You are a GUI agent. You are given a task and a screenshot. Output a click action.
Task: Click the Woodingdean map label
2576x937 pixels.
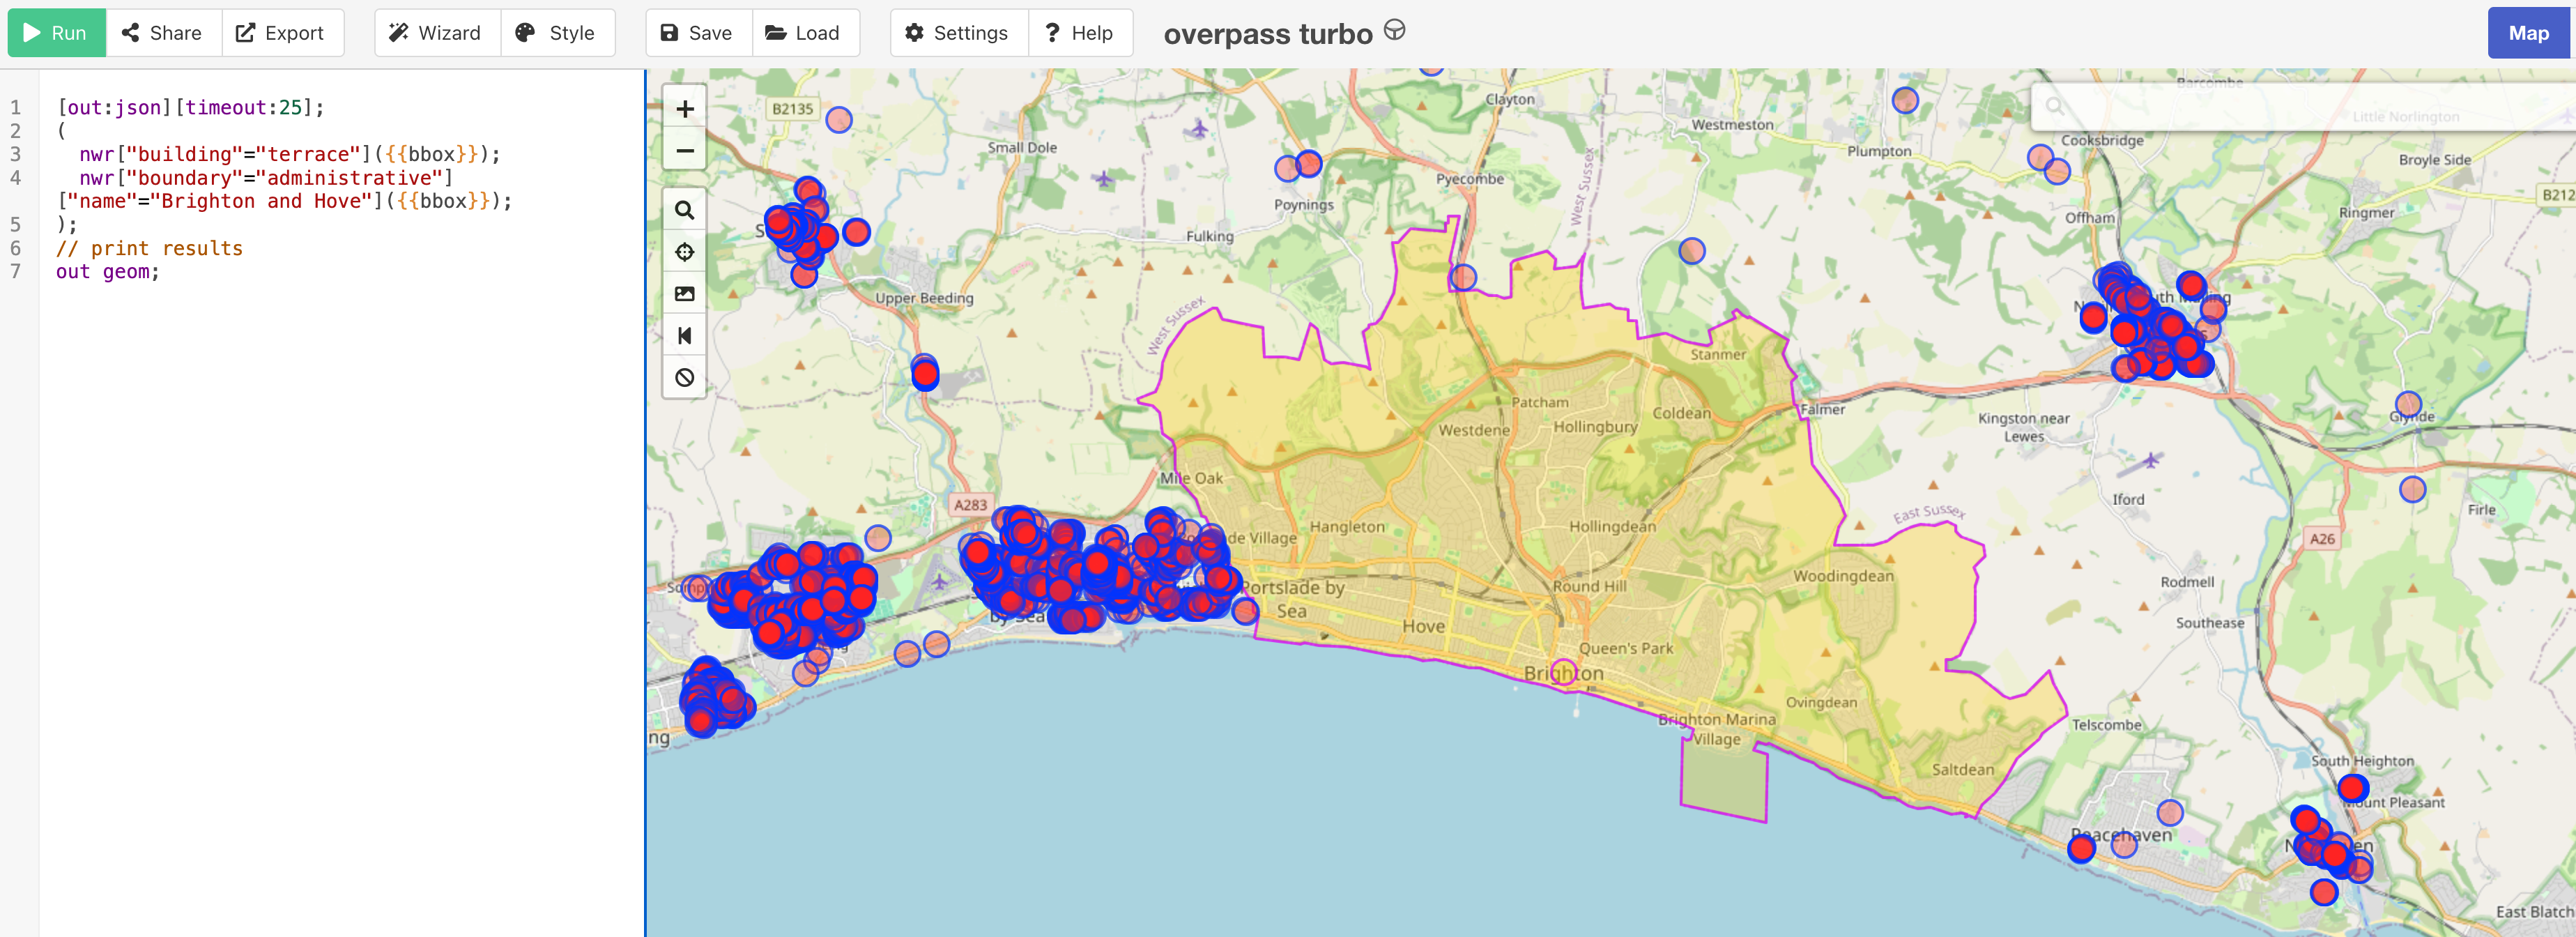[1843, 576]
